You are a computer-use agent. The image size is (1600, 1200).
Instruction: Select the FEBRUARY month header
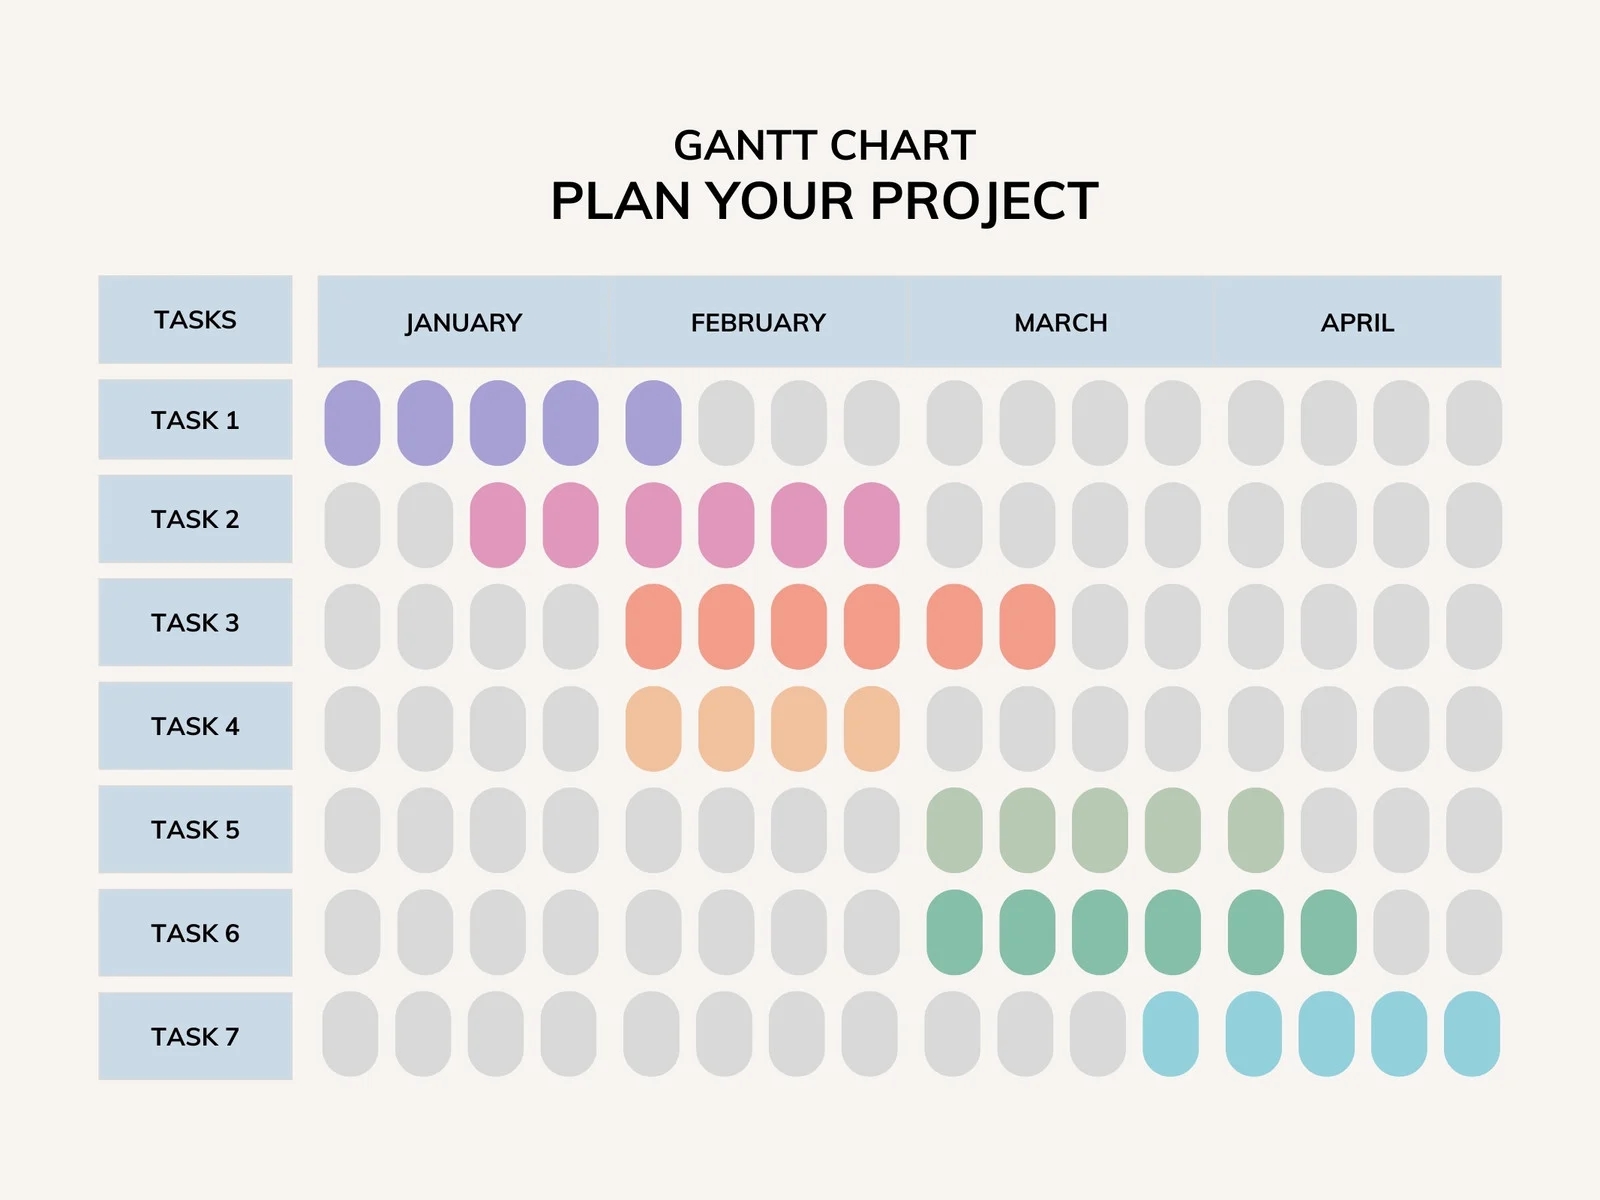[x=758, y=322]
